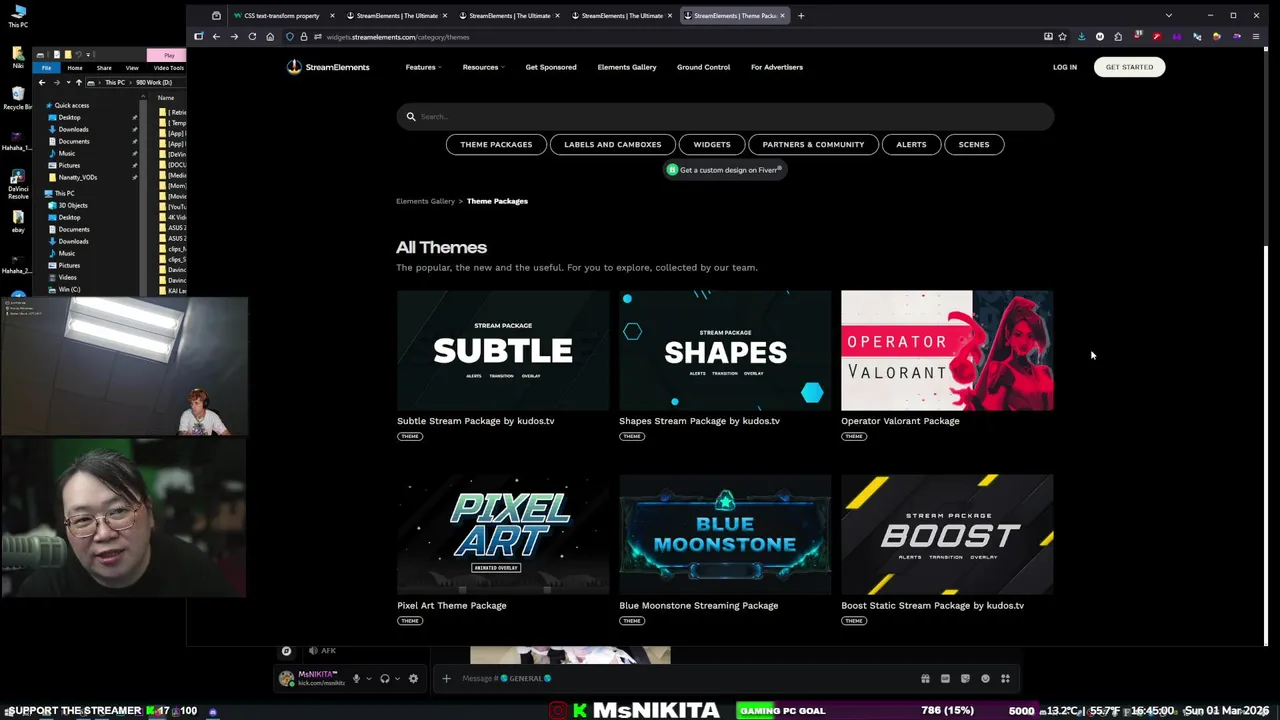1280x720 pixels.
Task: Expand the Features dropdown in site nav
Action: pyautogui.click(x=423, y=67)
